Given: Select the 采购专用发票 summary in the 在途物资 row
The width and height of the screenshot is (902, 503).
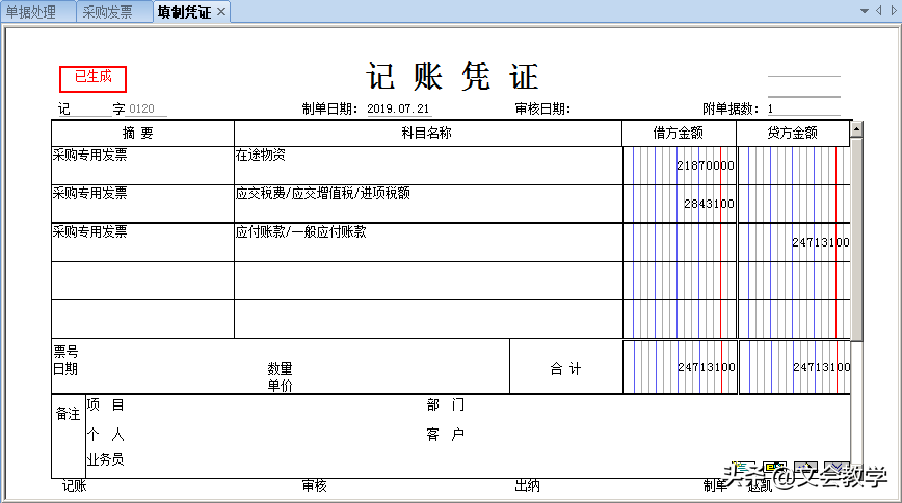Looking at the screenshot, I should (x=143, y=165).
